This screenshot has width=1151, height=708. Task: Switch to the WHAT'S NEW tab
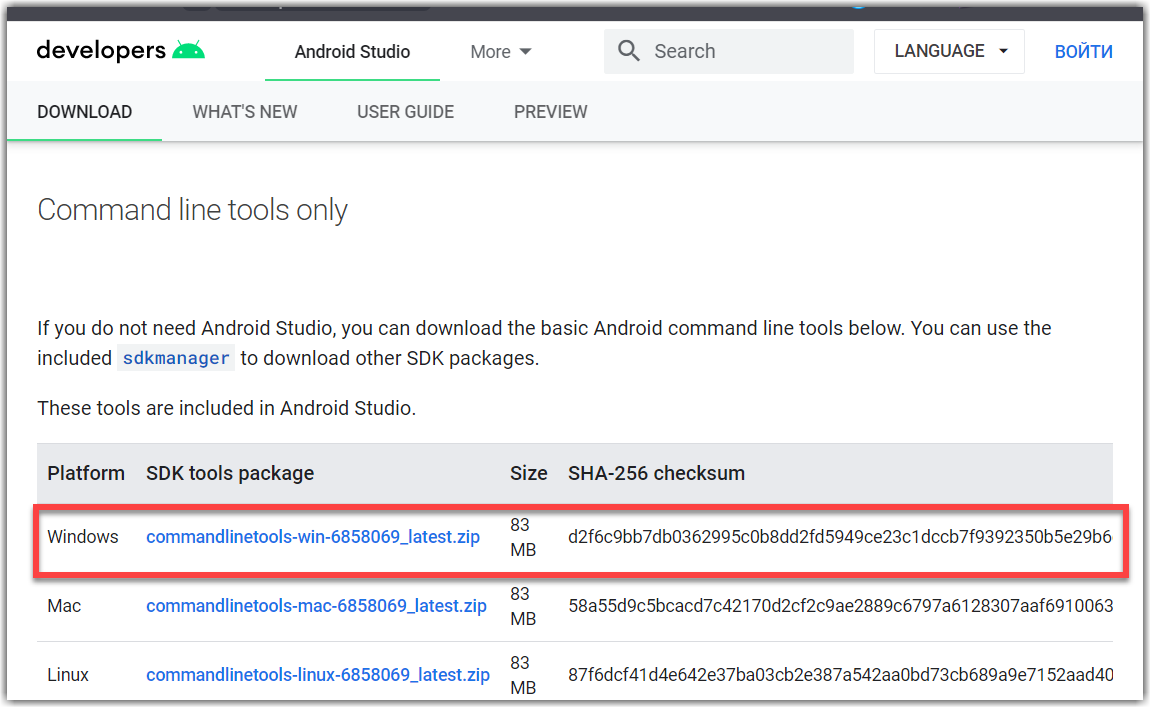click(244, 111)
